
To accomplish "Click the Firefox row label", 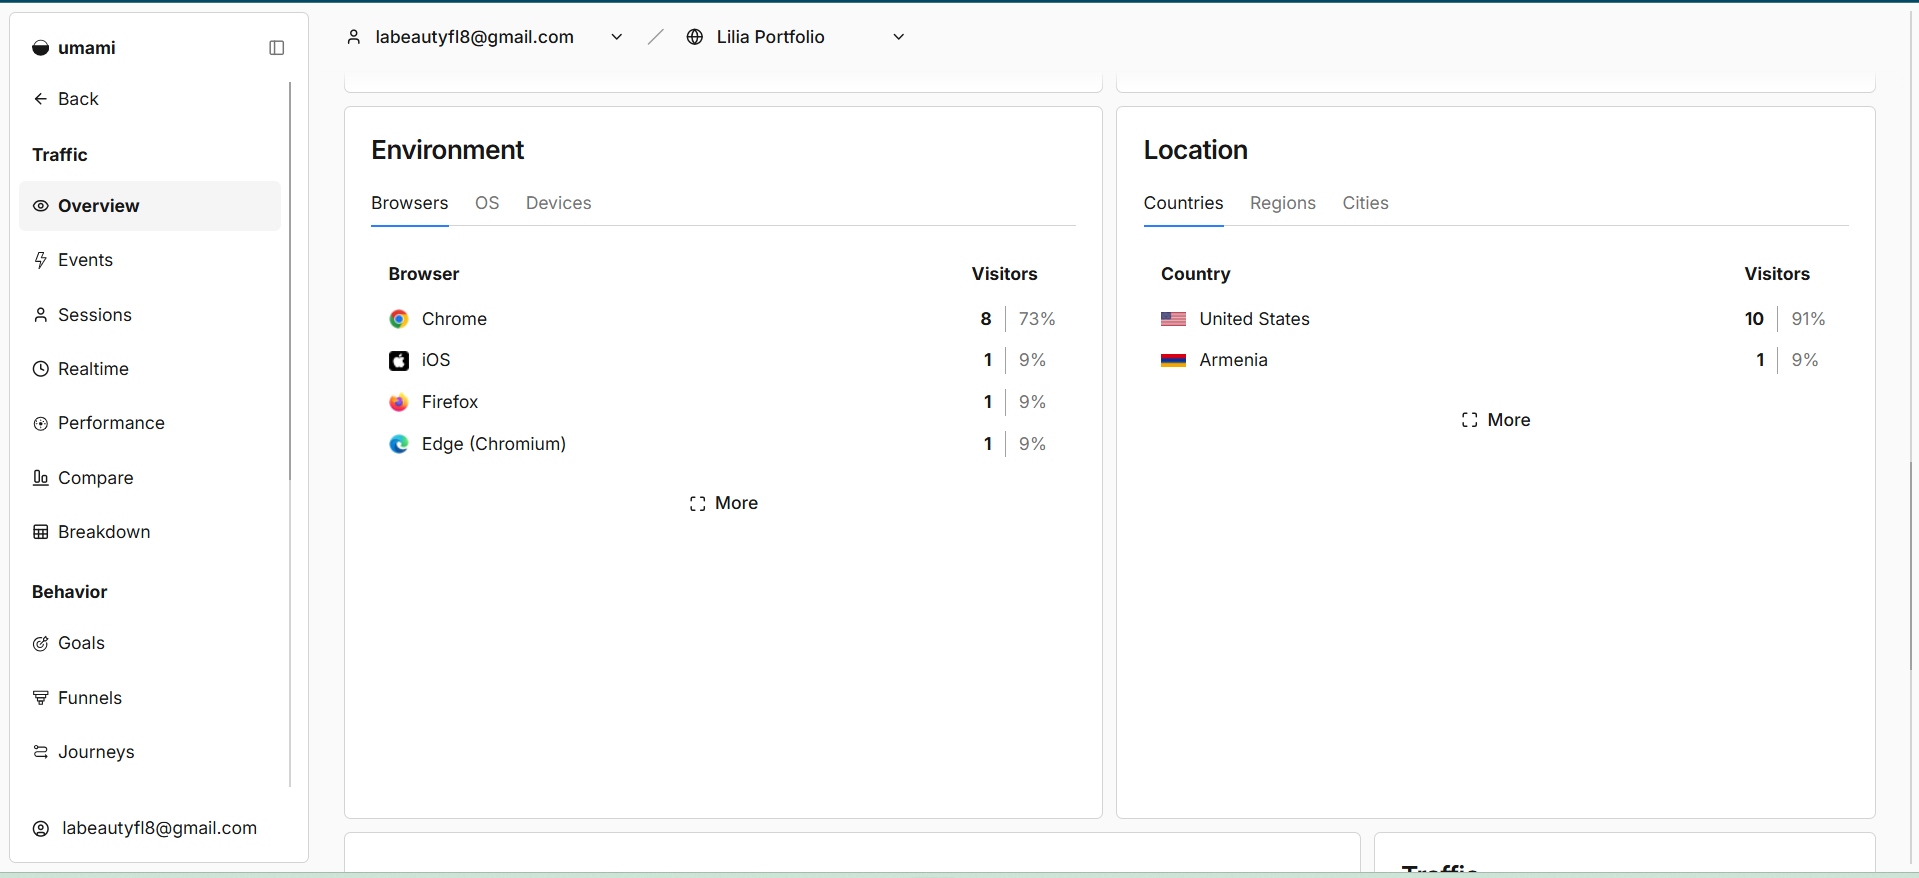I will [450, 402].
